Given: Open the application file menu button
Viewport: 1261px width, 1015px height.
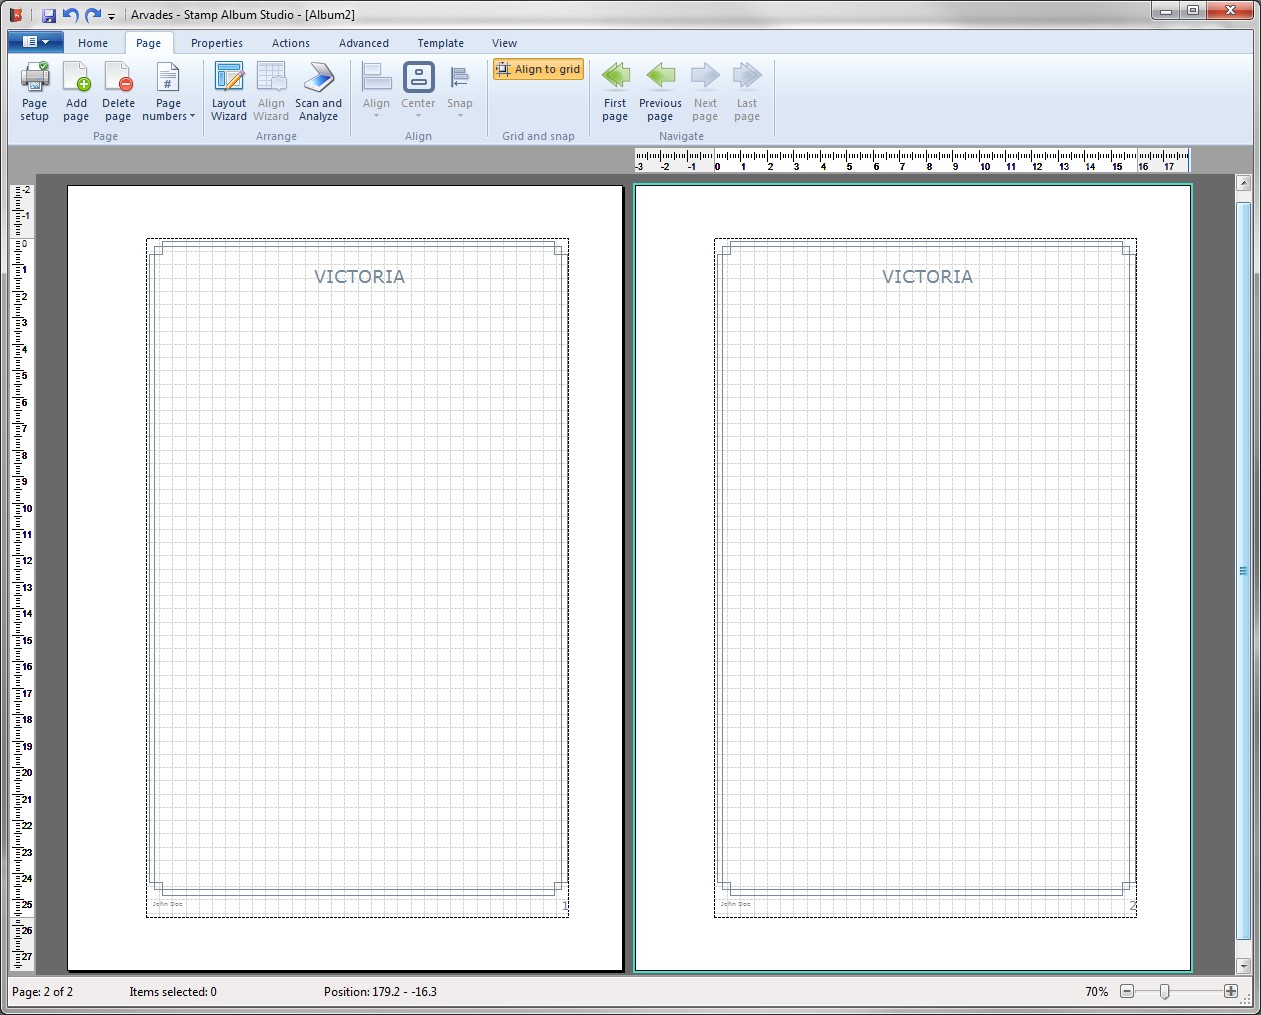Looking at the screenshot, I should point(35,42).
